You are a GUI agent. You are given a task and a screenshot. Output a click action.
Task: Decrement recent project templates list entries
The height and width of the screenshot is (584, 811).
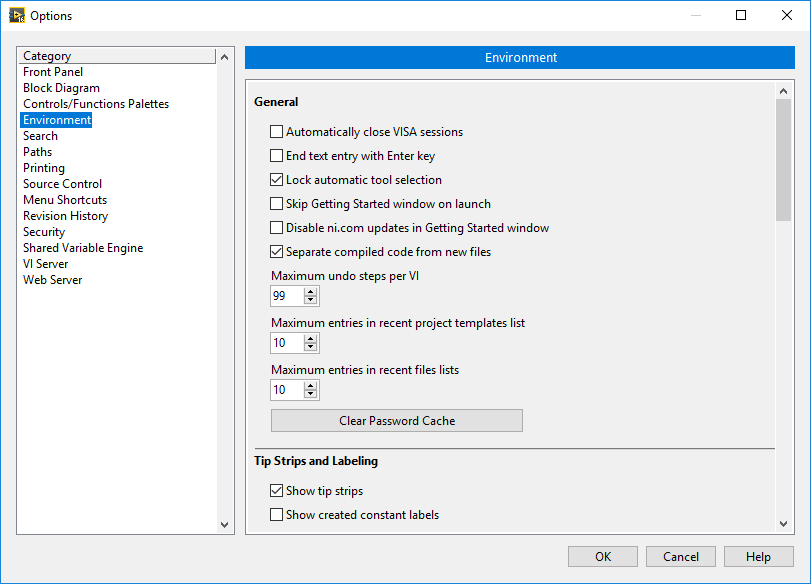pos(310,348)
